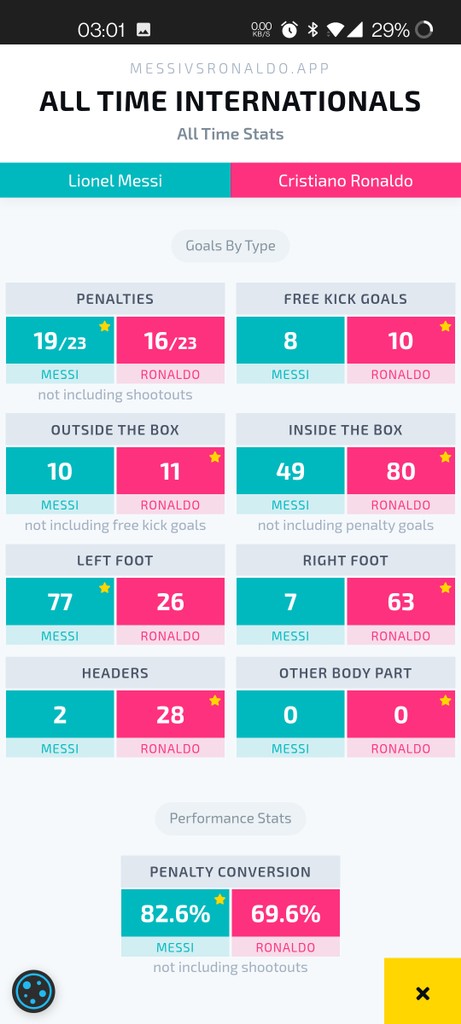Tap Messi's teal 77 left foot tile
461x1024 pixels.
coord(60,601)
